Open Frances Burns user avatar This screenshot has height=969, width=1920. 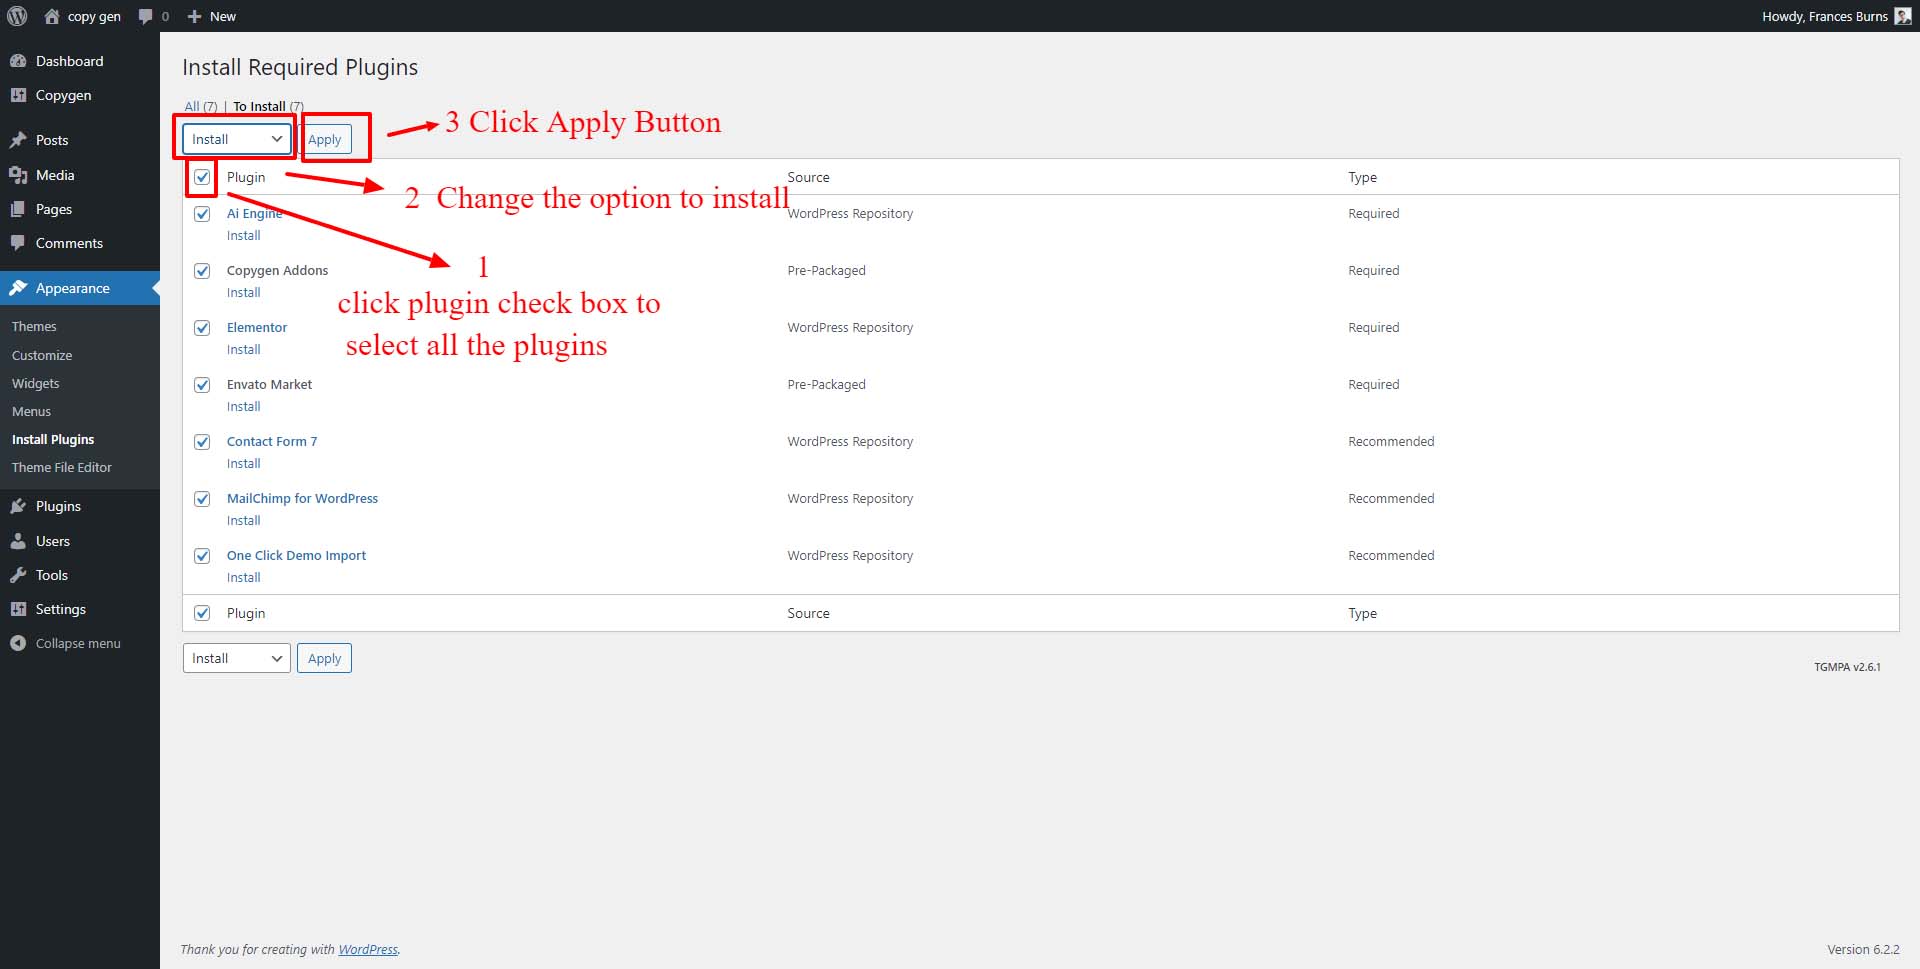[1903, 16]
